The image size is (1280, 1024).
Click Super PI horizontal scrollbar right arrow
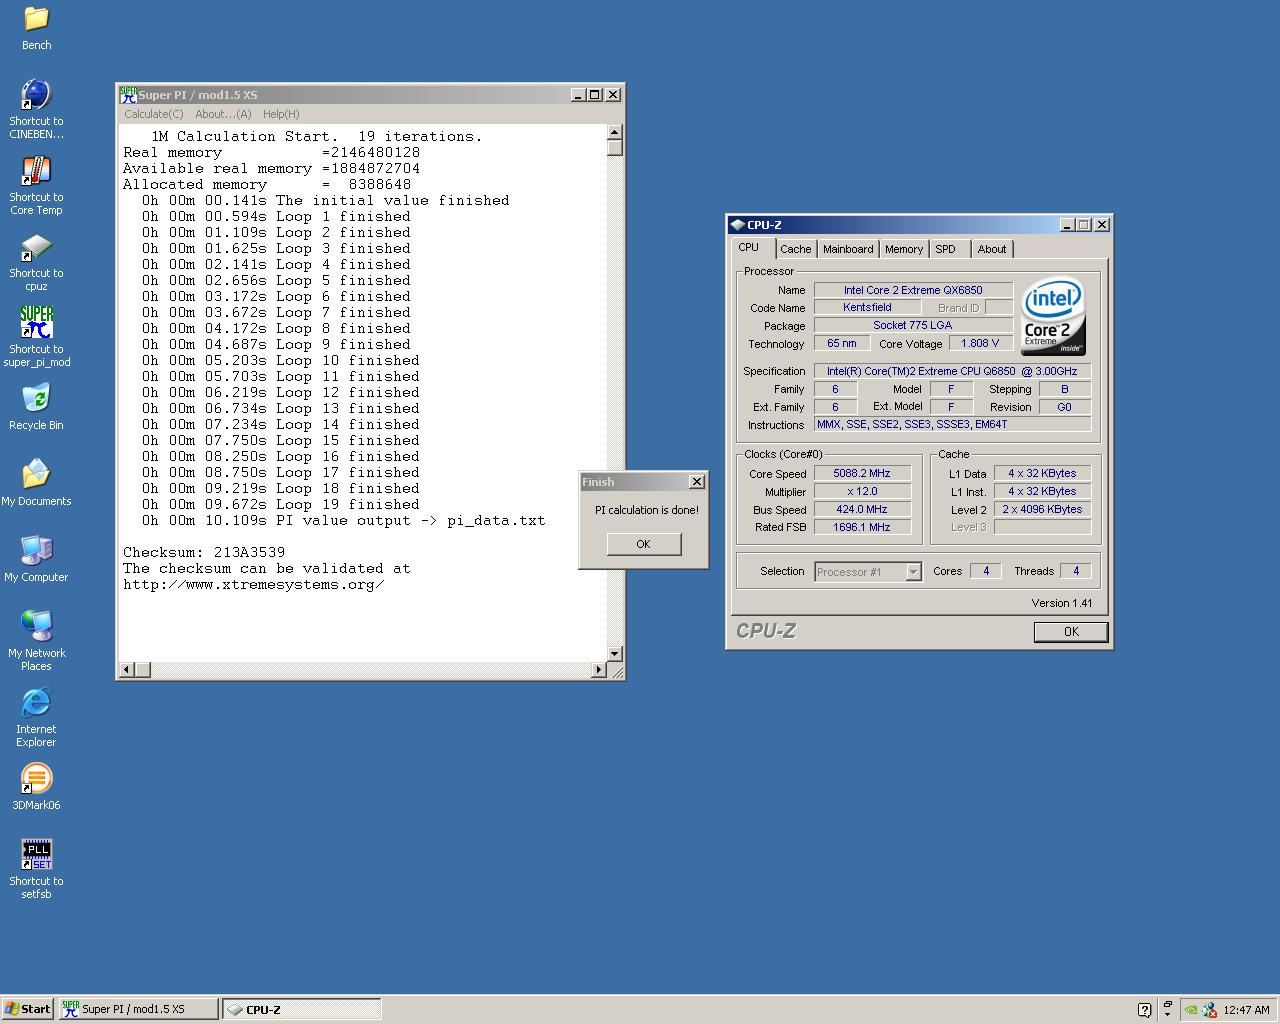(x=599, y=669)
